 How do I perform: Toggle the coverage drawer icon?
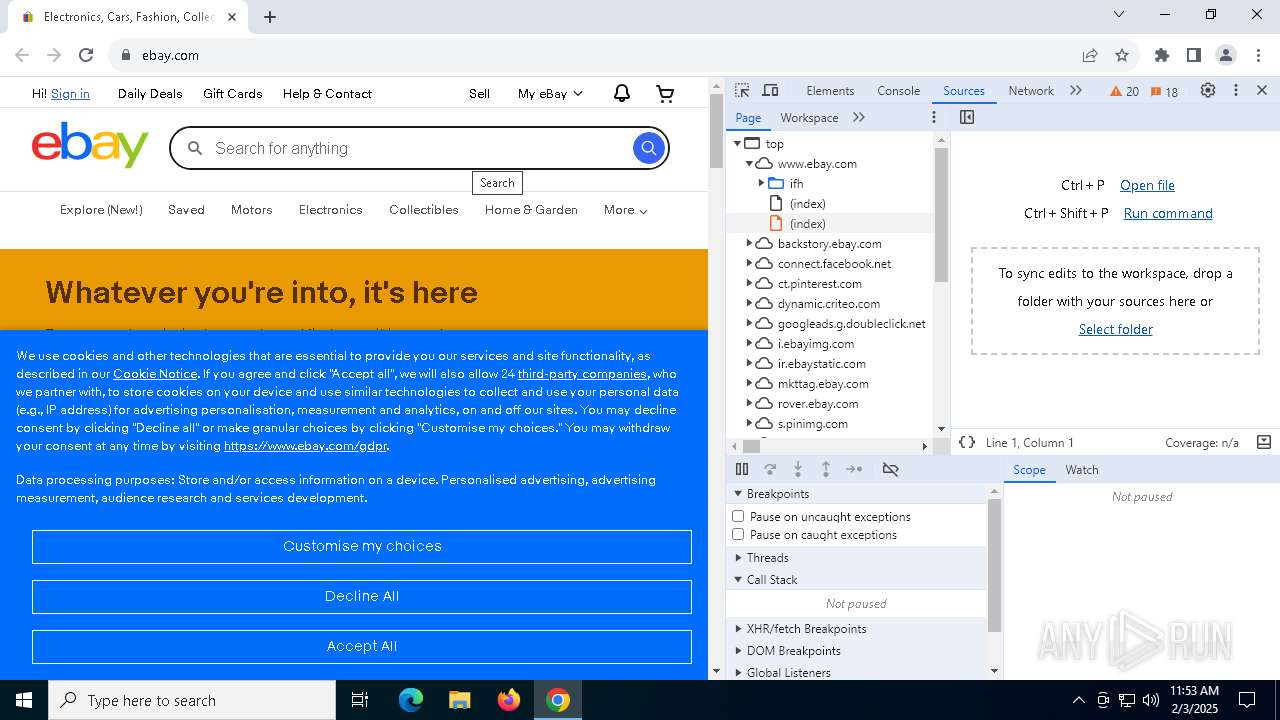click(1264, 442)
